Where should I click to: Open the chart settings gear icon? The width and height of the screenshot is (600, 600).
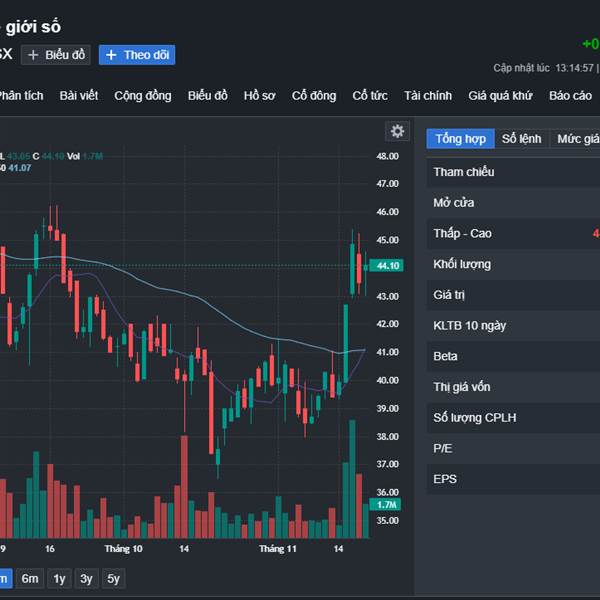[x=398, y=131]
